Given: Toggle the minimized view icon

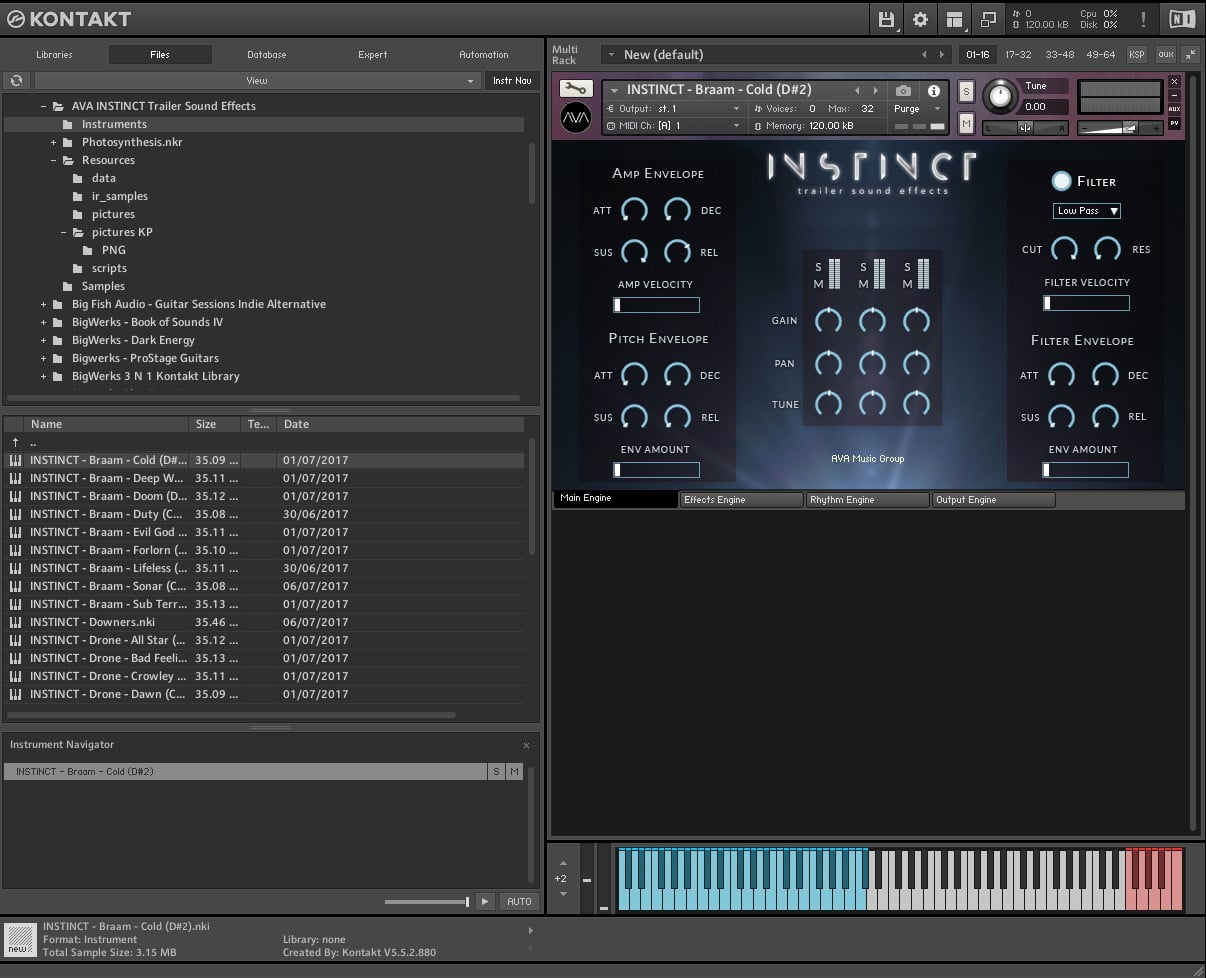Looking at the screenshot, I should [988, 19].
